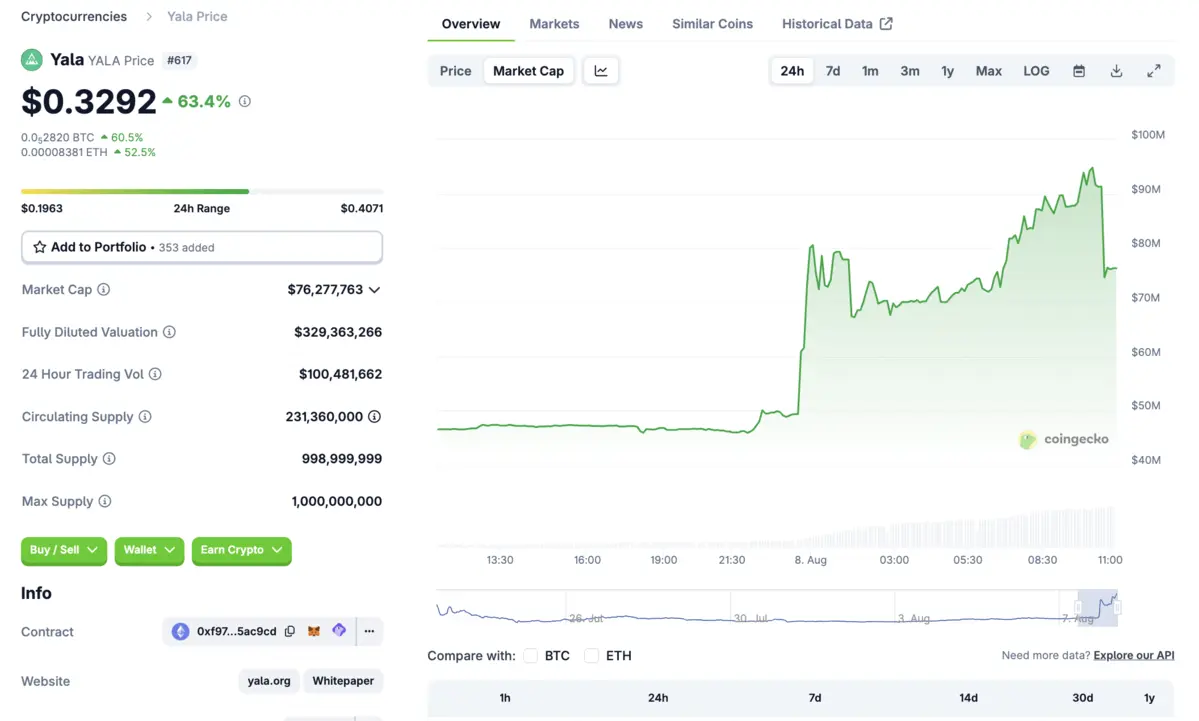
Task: Open the yala.org website link
Action: (269, 681)
